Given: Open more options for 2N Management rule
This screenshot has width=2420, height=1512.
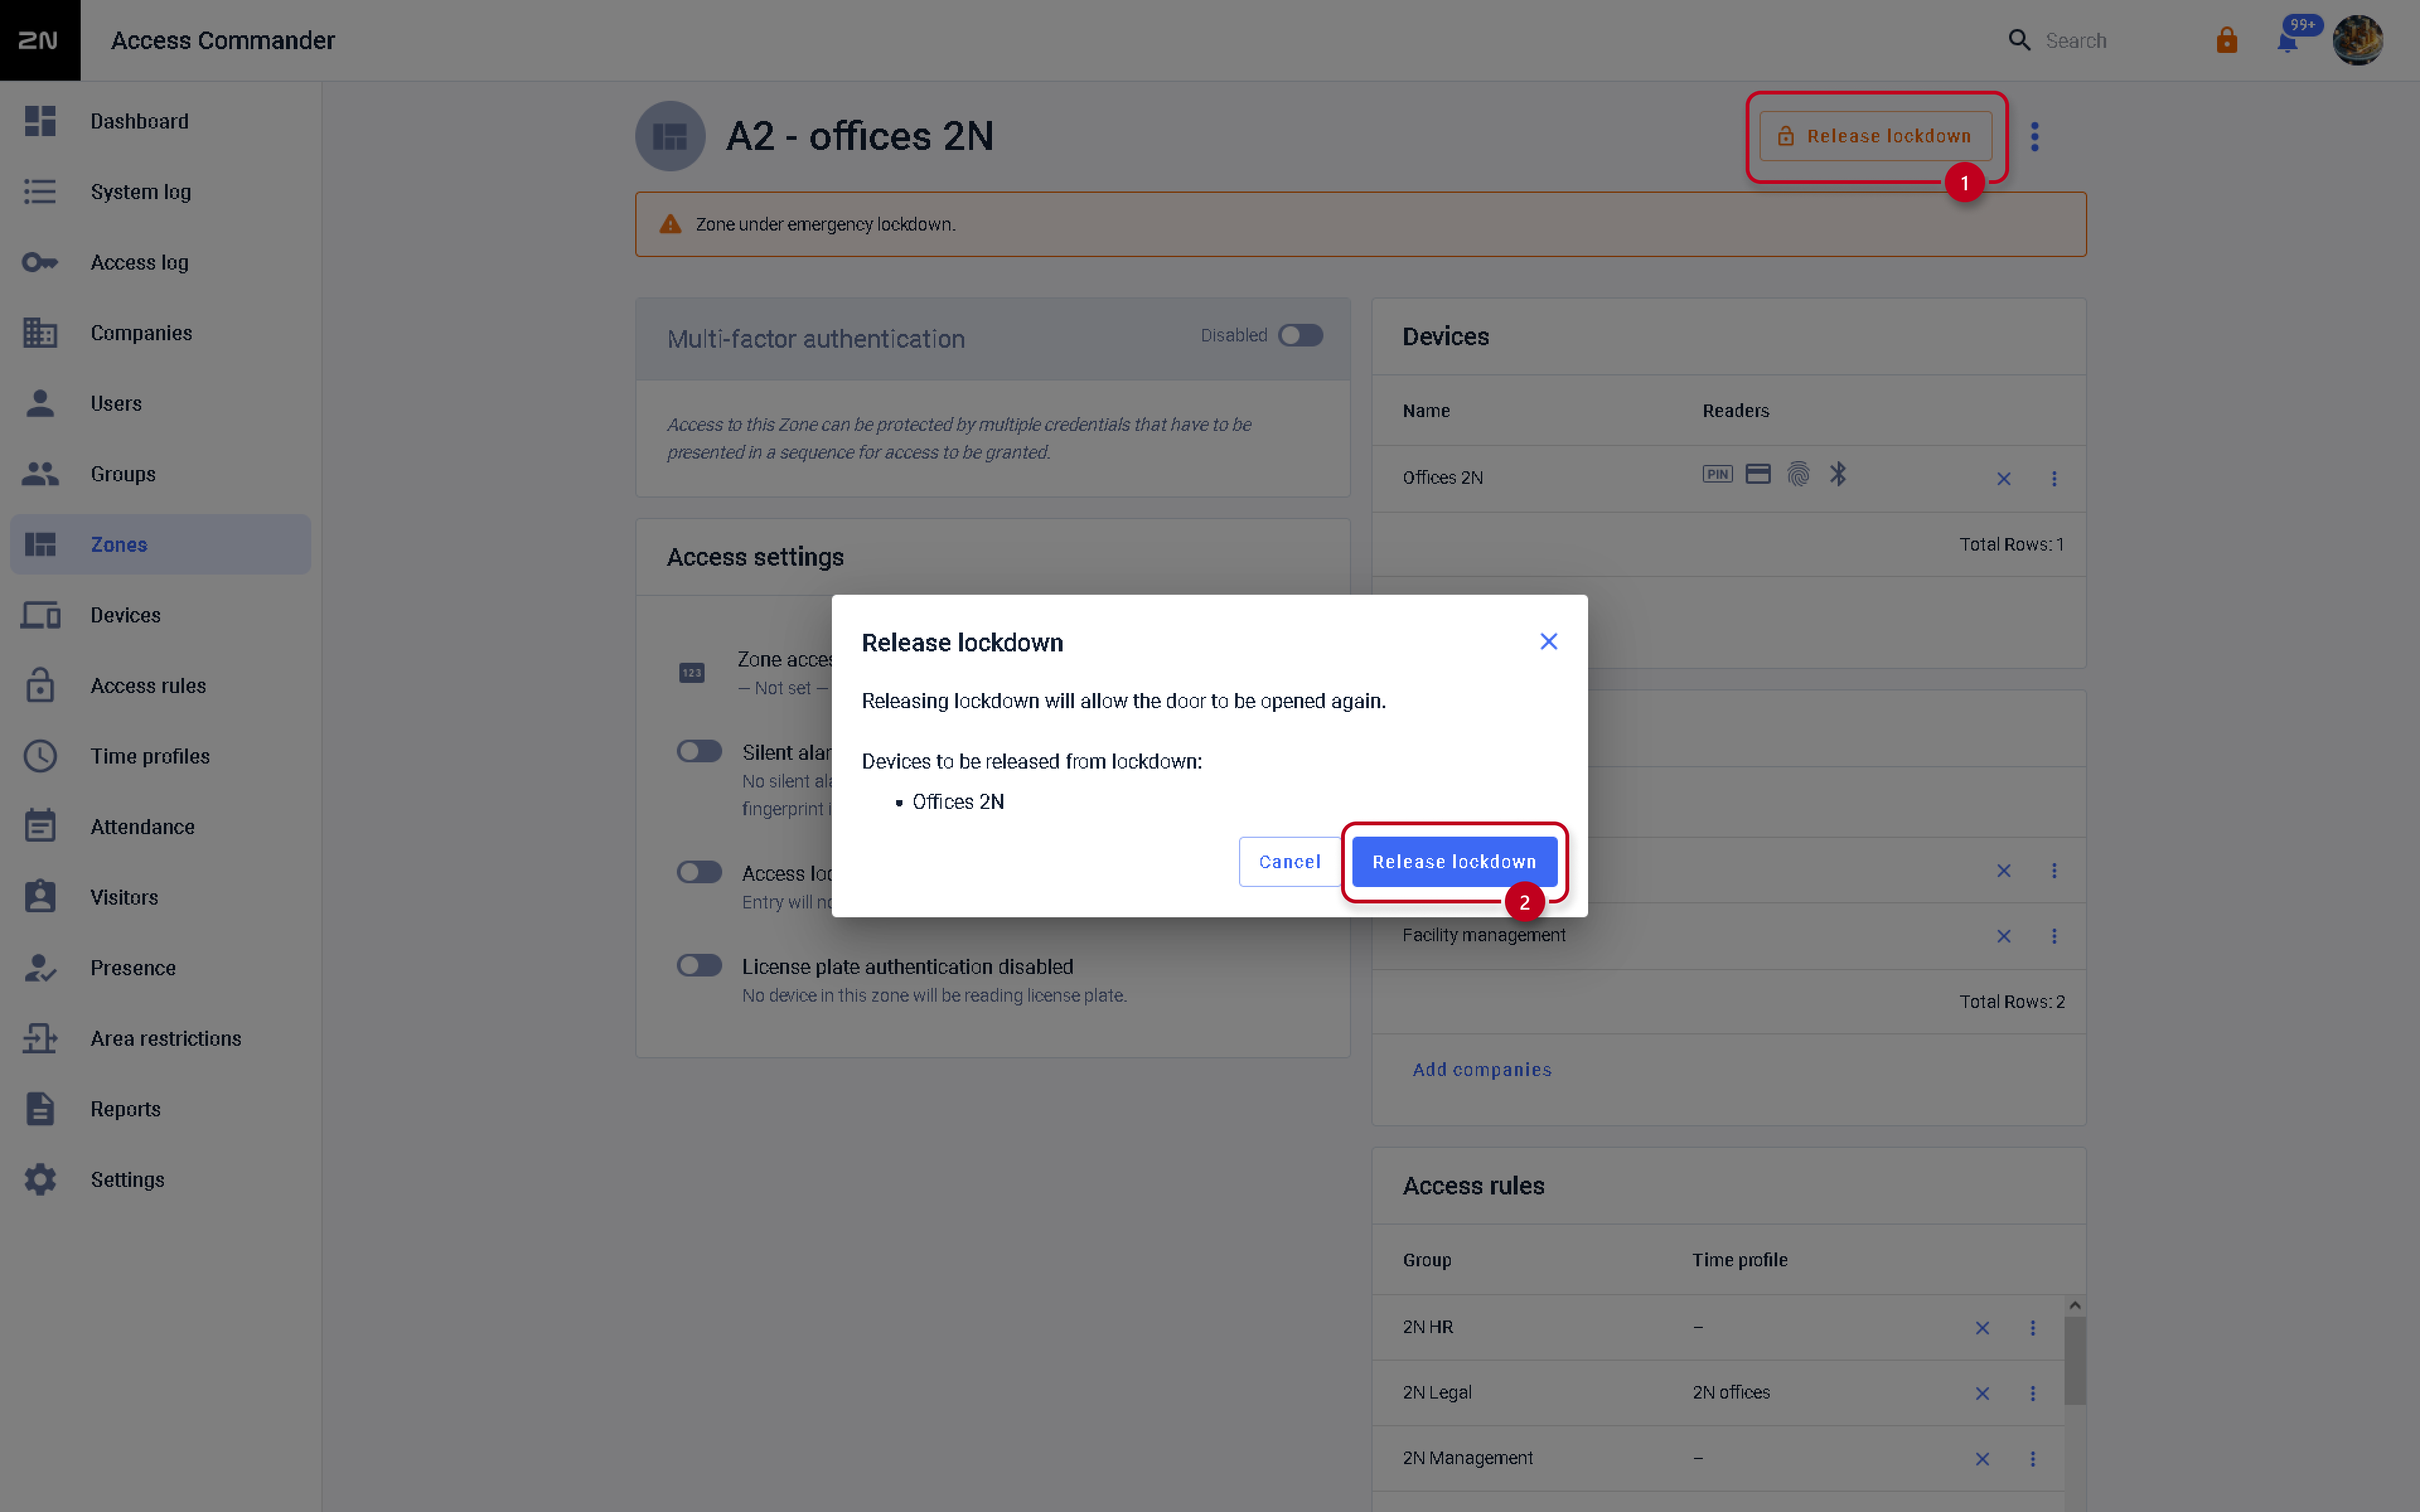Looking at the screenshot, I should (x=2033, y=1459).
